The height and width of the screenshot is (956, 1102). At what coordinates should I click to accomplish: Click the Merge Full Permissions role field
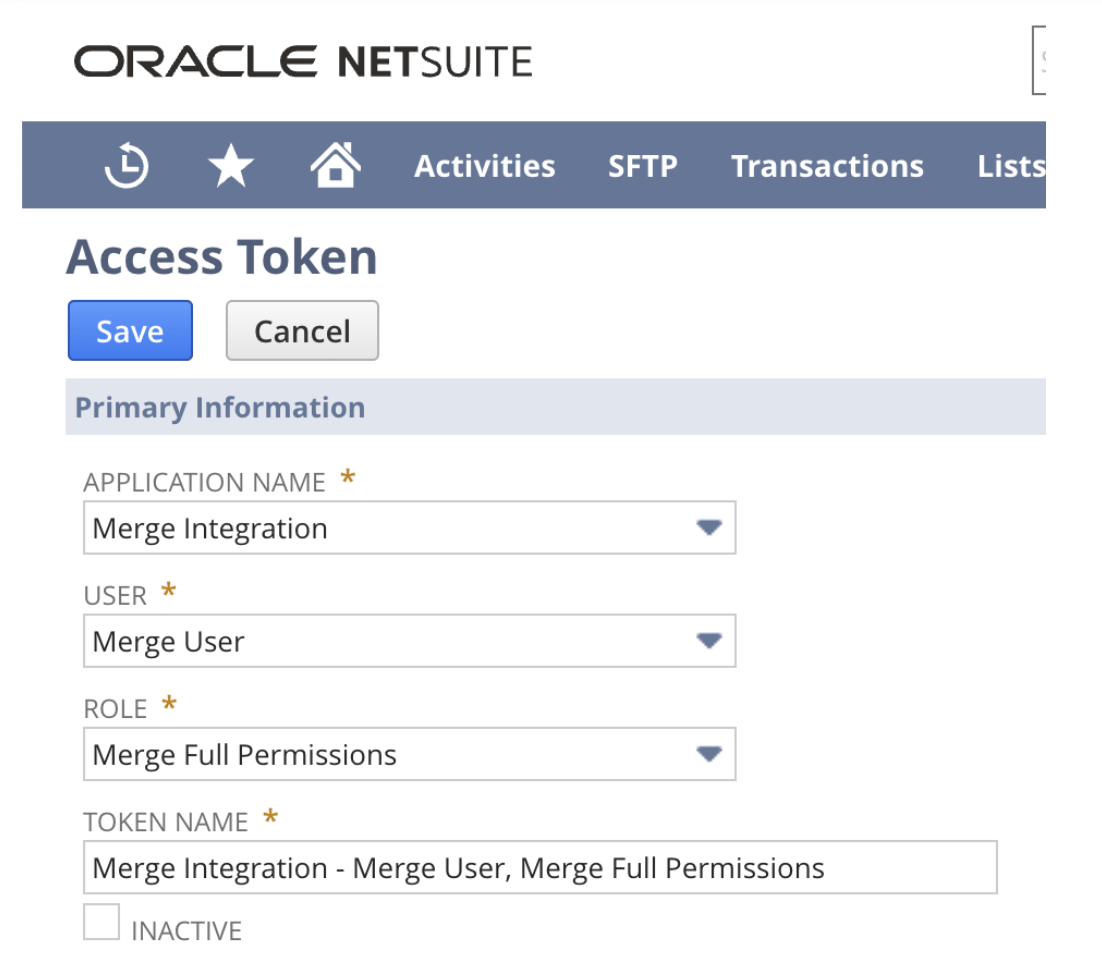point(409,754)
